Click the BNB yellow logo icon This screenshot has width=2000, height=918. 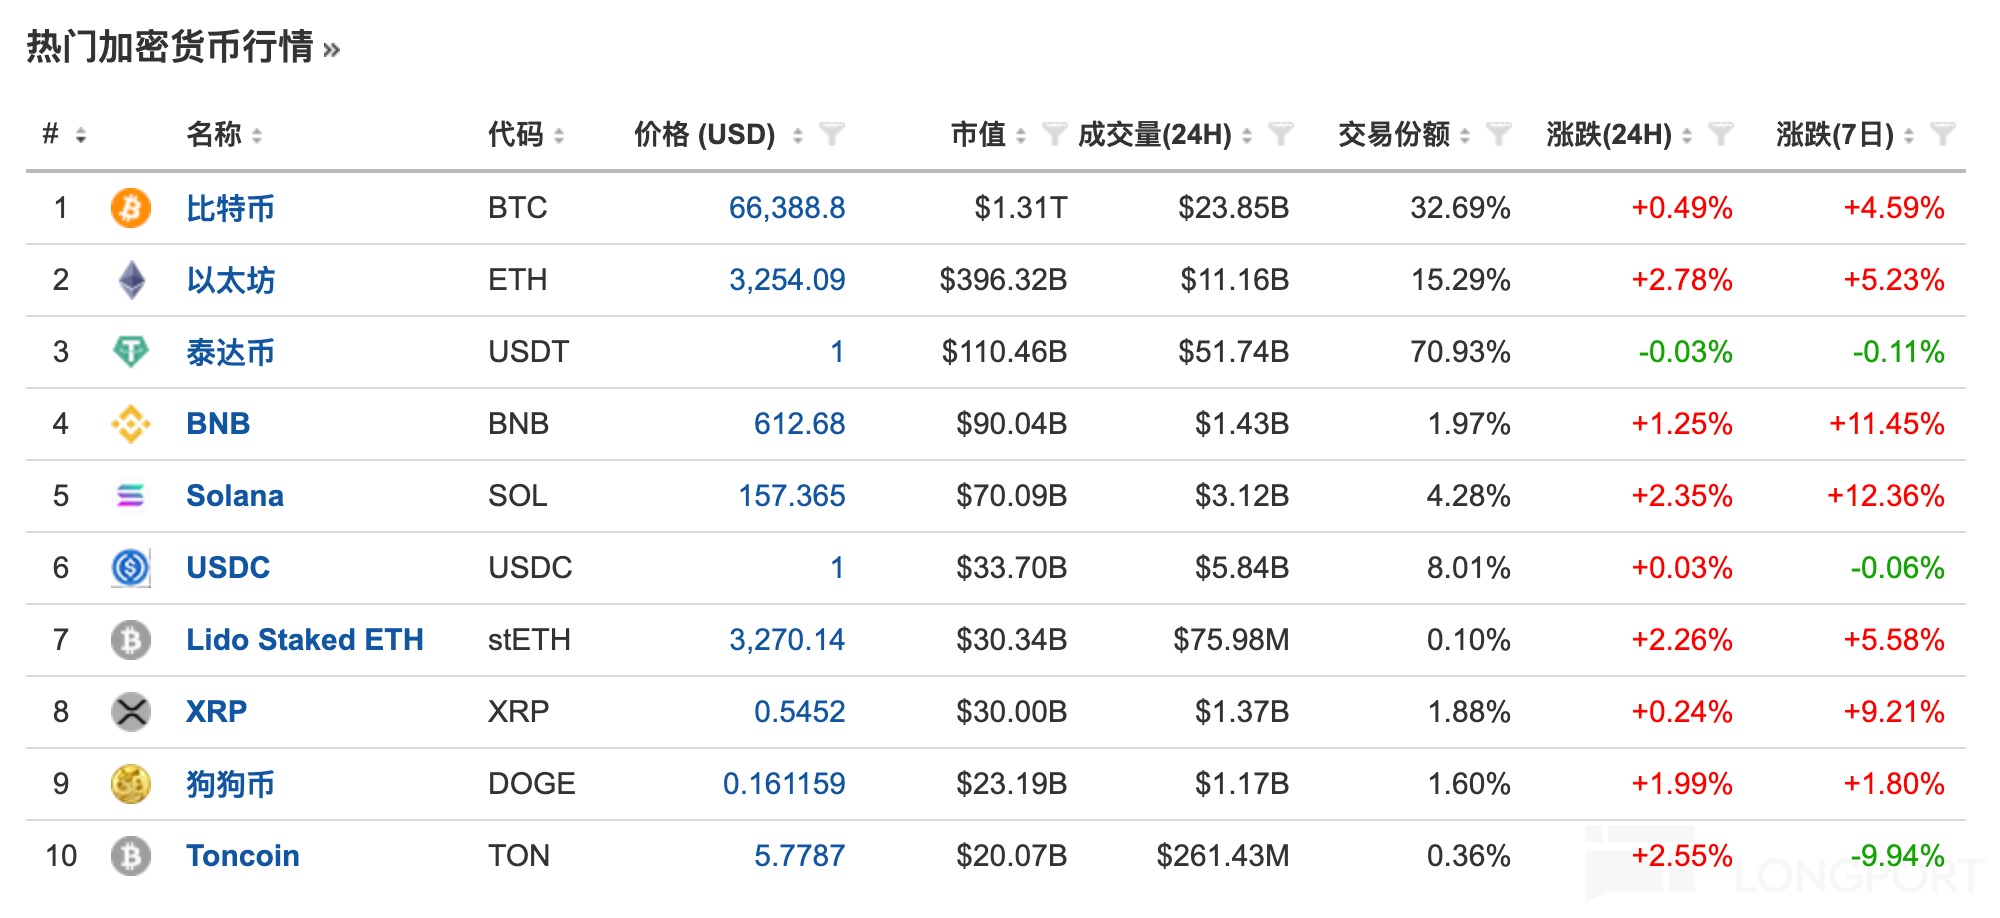coord(130,424)
